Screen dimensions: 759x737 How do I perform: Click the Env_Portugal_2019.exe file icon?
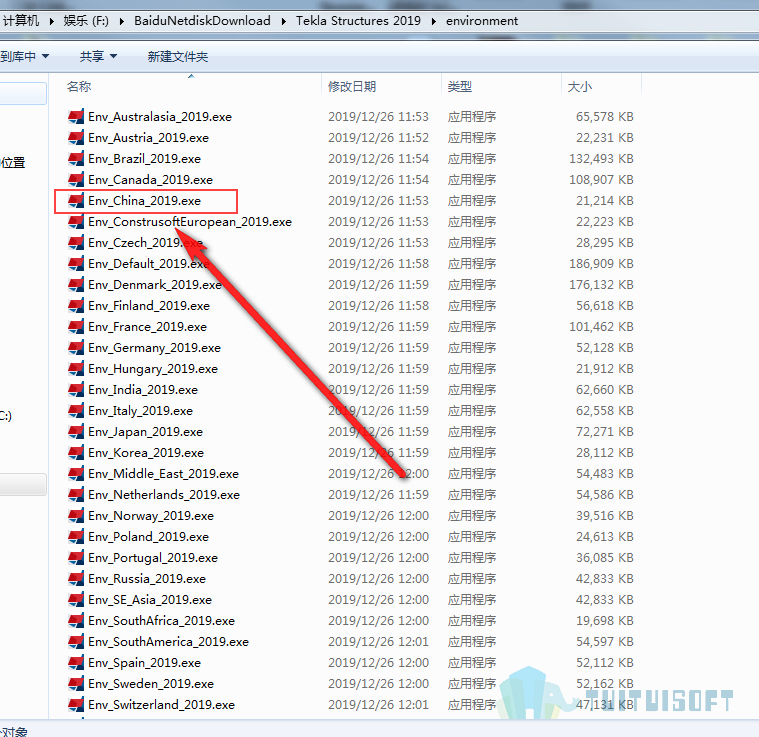pos(76,557)
